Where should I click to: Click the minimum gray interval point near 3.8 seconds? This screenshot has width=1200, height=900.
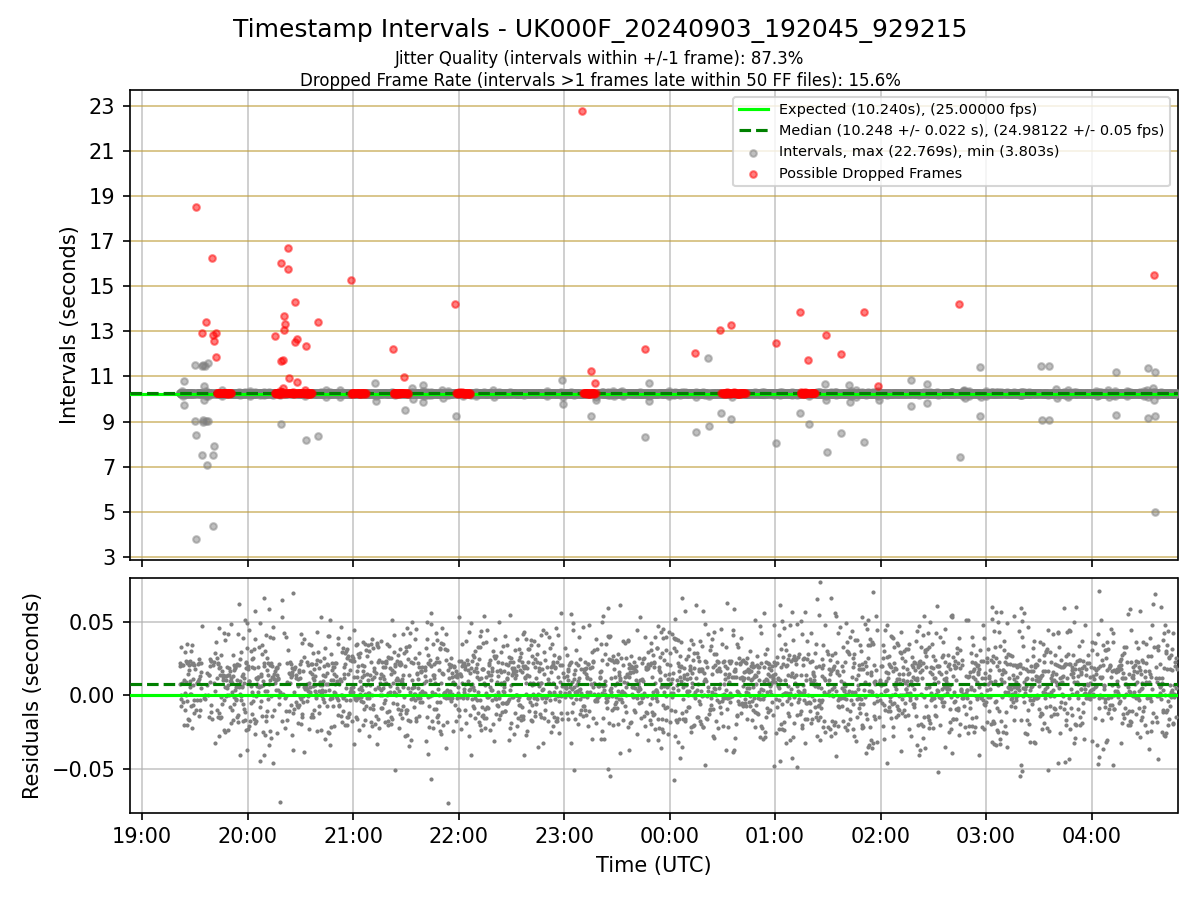point(196,539)
